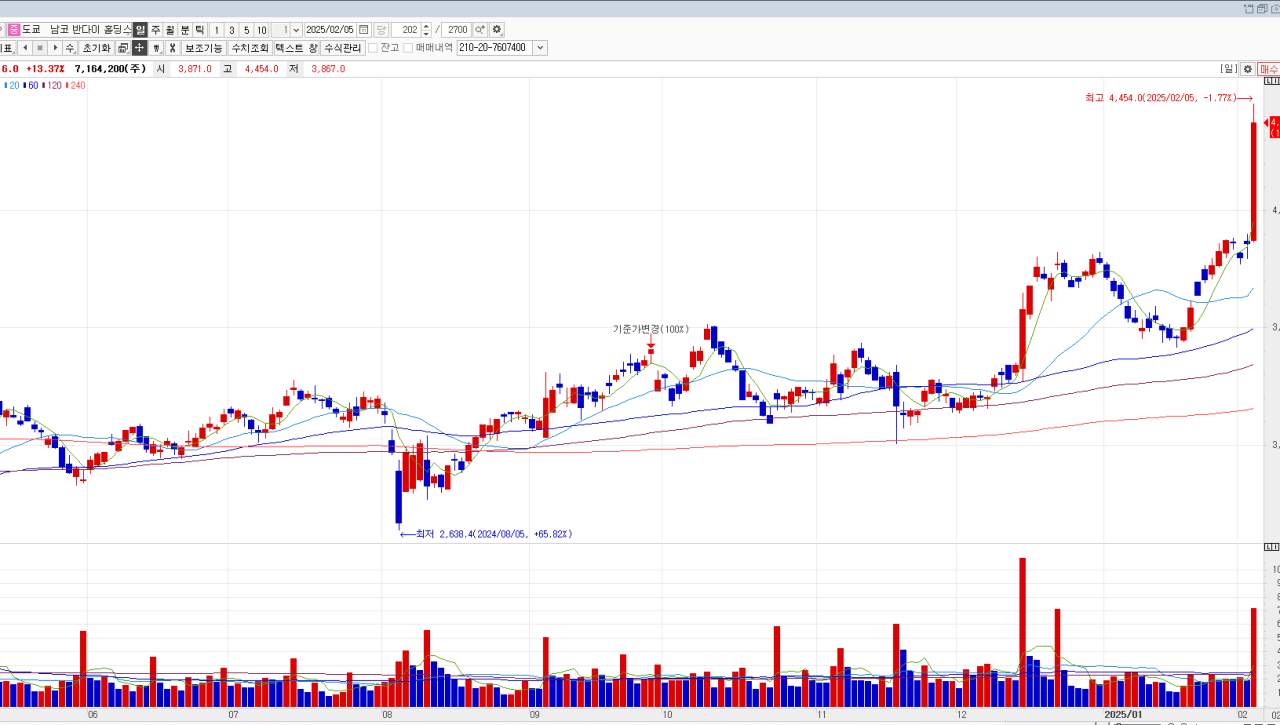
Task: Click the right arrow scroll-forward icon
Action: click(55, 48)
